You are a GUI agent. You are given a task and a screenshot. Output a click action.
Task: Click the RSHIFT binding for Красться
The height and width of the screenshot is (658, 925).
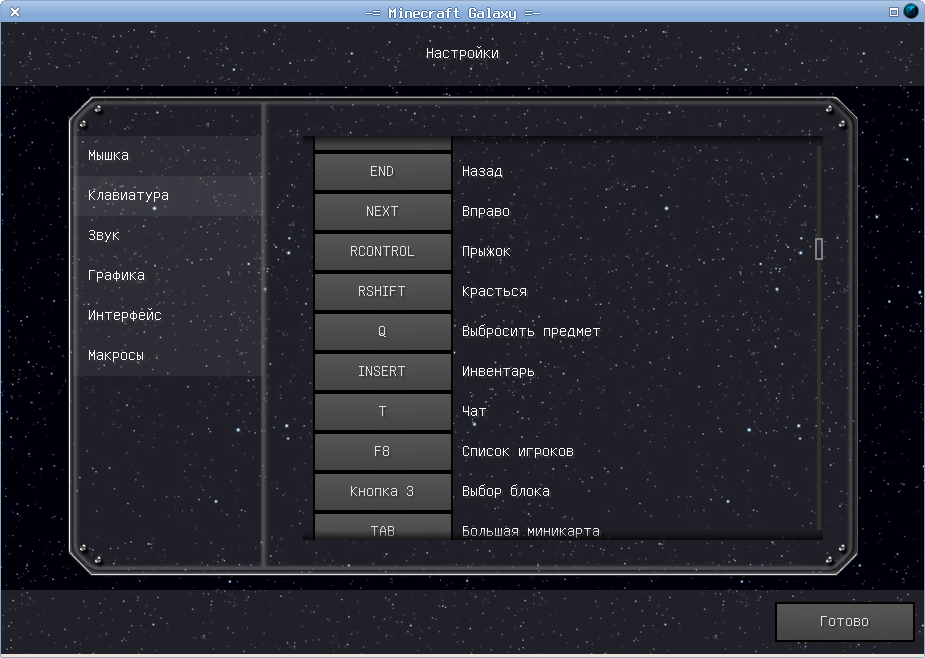(x=382, y=292)
